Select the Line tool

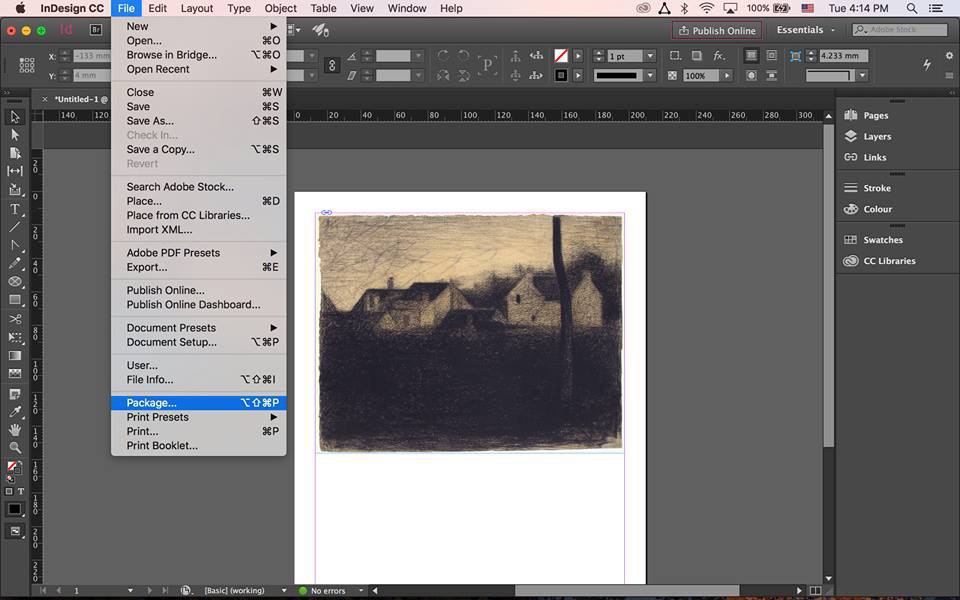pos(15,227)
